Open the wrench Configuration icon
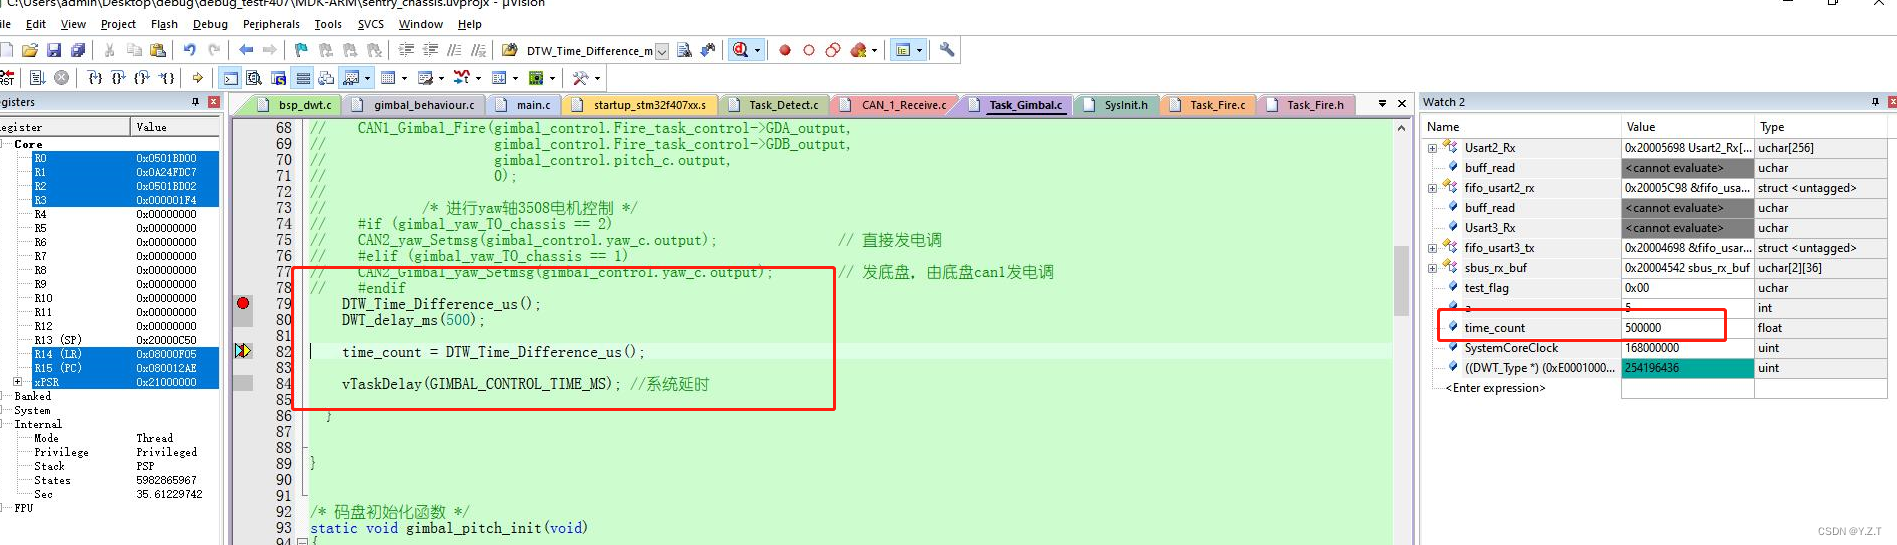This screenshot has height=545, width=1897. click(x=947, y=49)
